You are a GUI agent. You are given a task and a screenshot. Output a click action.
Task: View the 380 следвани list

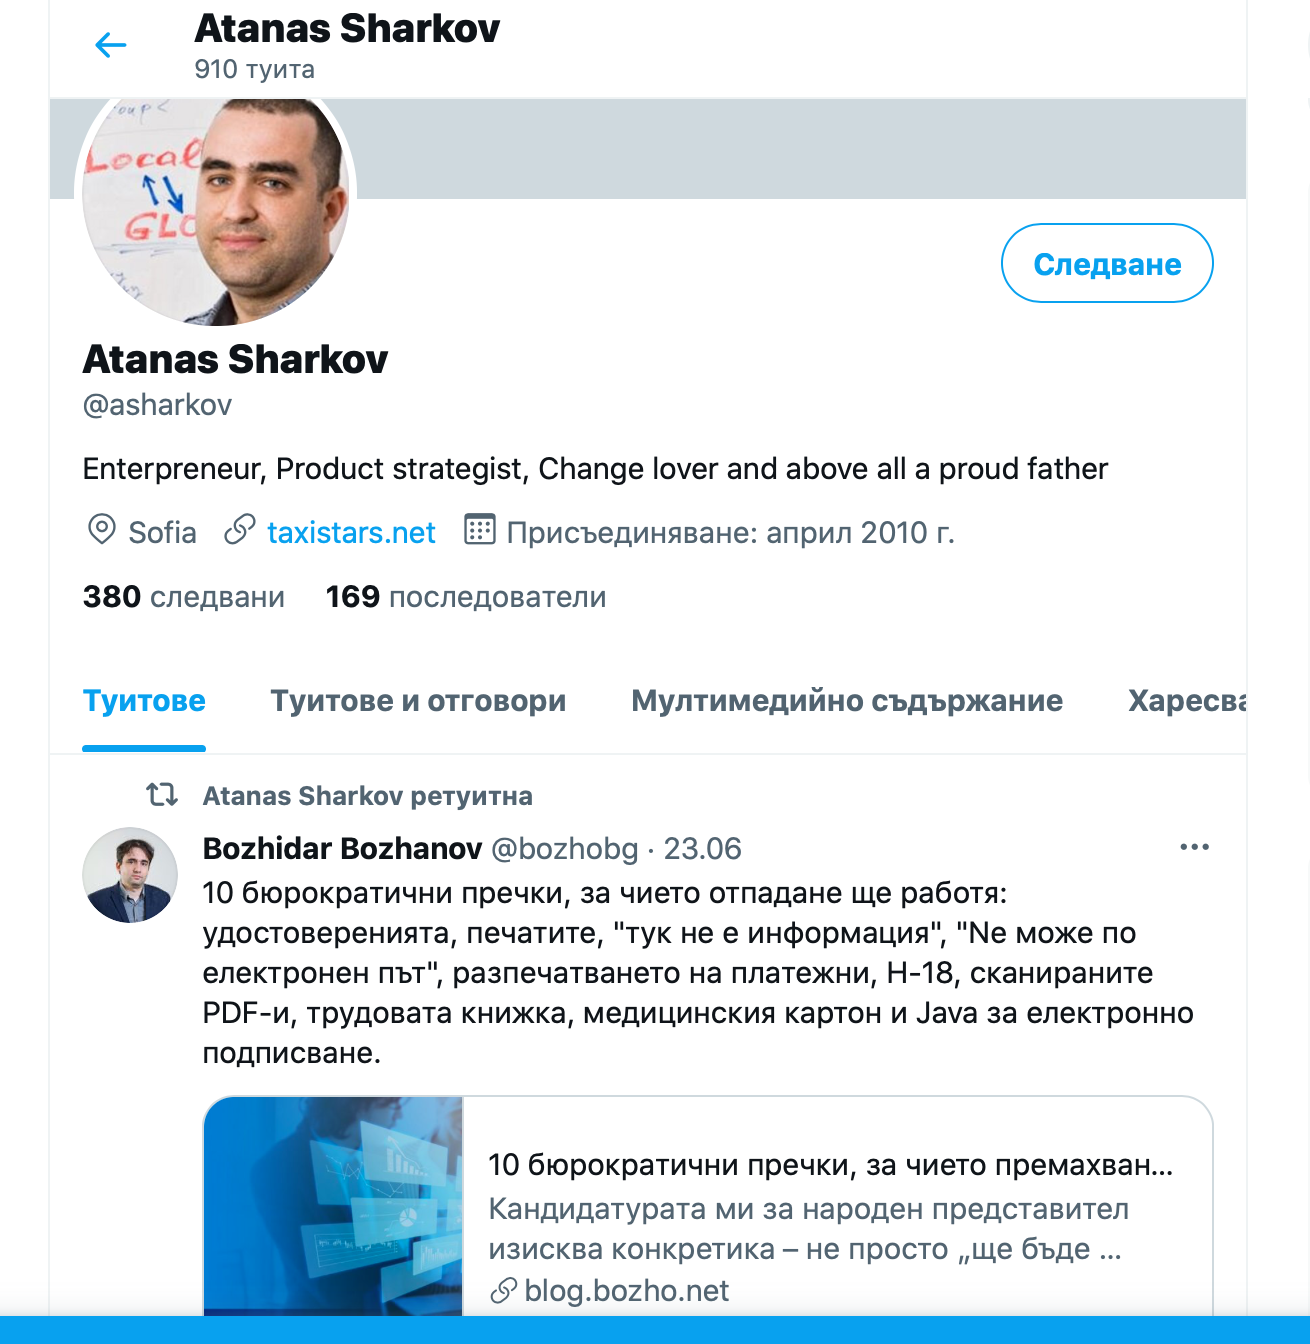pyautogui.click(x=184, y=597)
